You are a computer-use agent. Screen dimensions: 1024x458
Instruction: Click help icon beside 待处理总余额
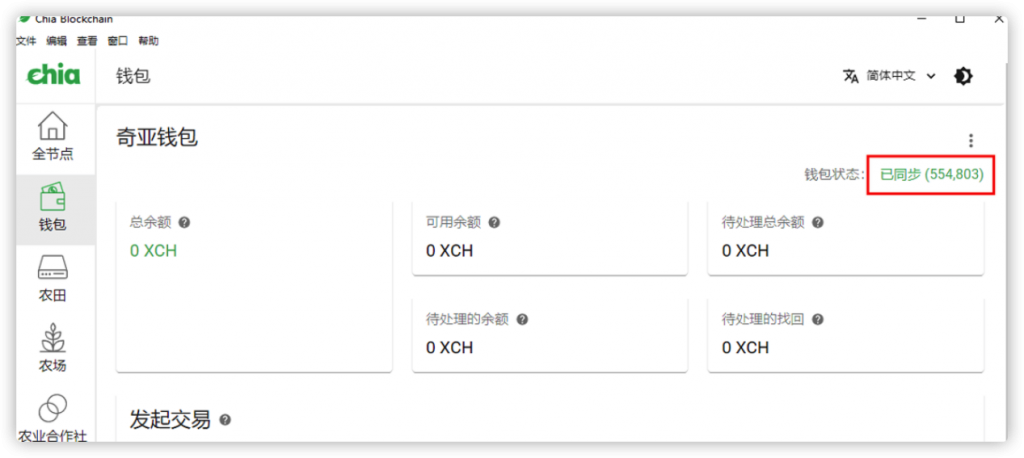tap(818, 223)
